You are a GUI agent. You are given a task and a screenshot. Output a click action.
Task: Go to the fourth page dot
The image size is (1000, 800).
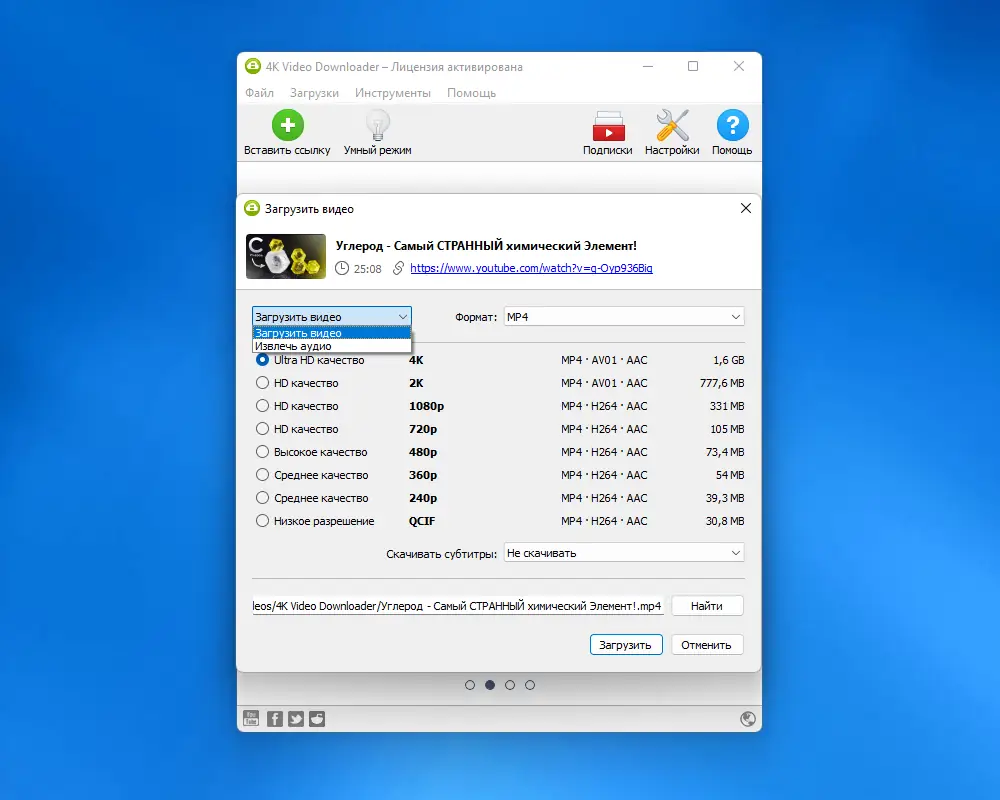point(530,685)
